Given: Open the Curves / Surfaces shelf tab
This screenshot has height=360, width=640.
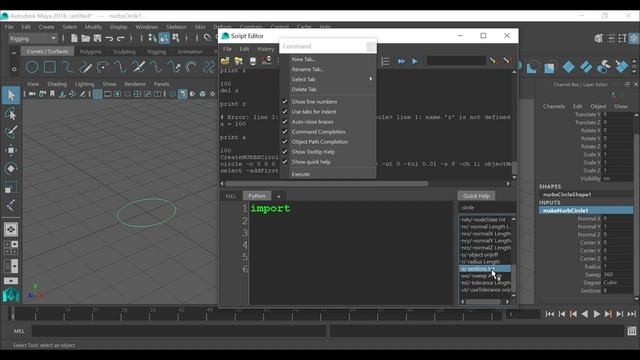Looking at the screenshot, I should point(47,51).
